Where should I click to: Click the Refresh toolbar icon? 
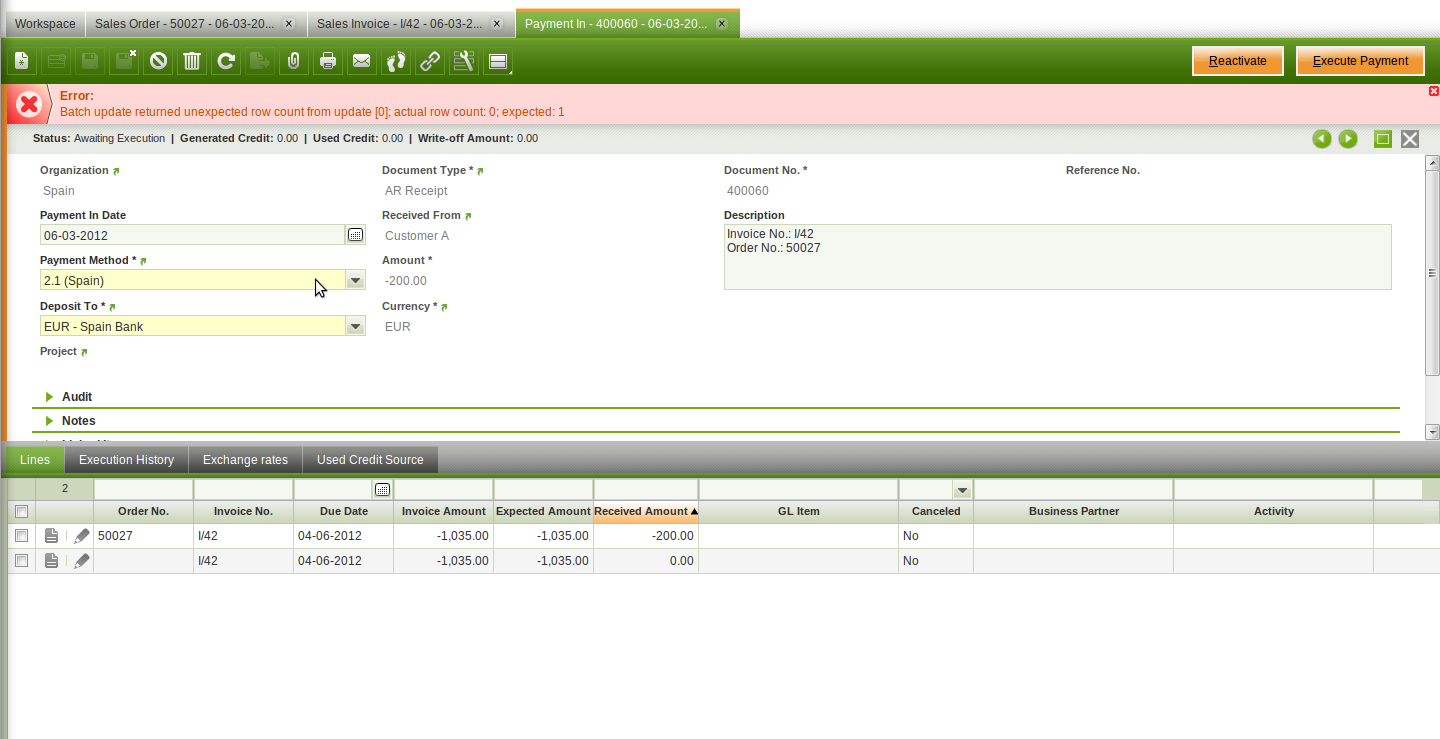(226, 62)
